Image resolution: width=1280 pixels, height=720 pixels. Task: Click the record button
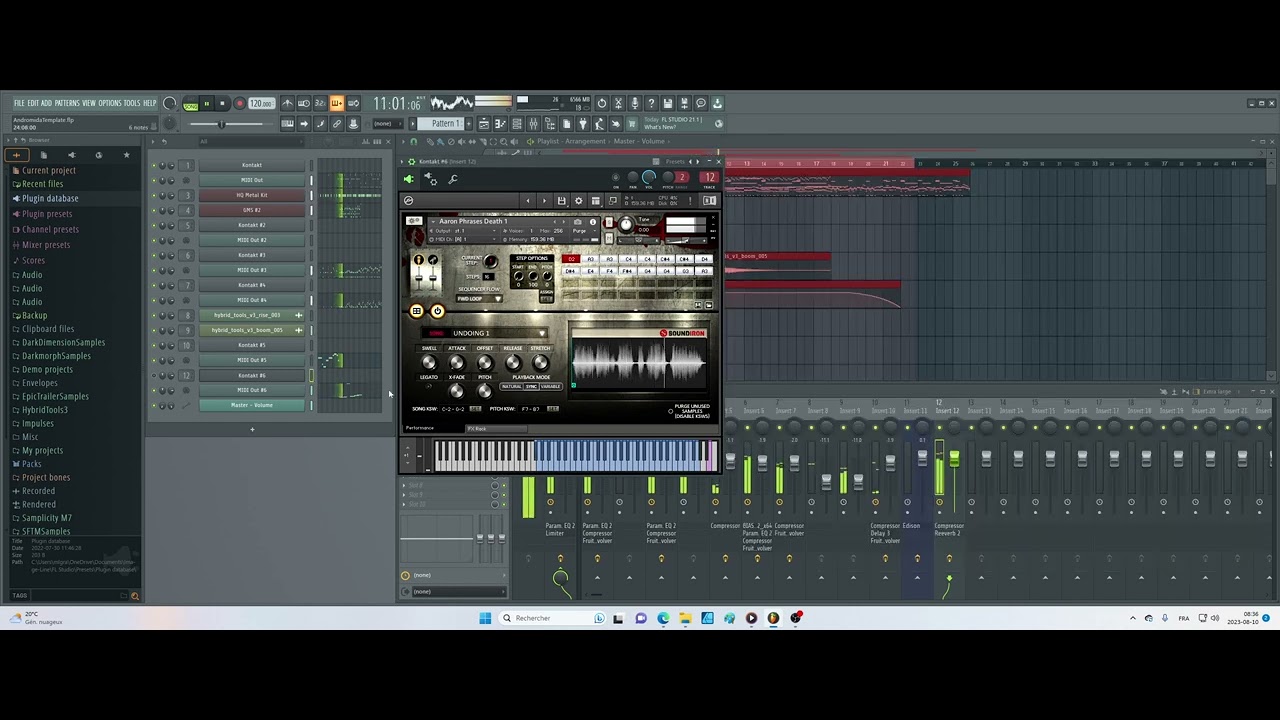(x=239, y=103)
